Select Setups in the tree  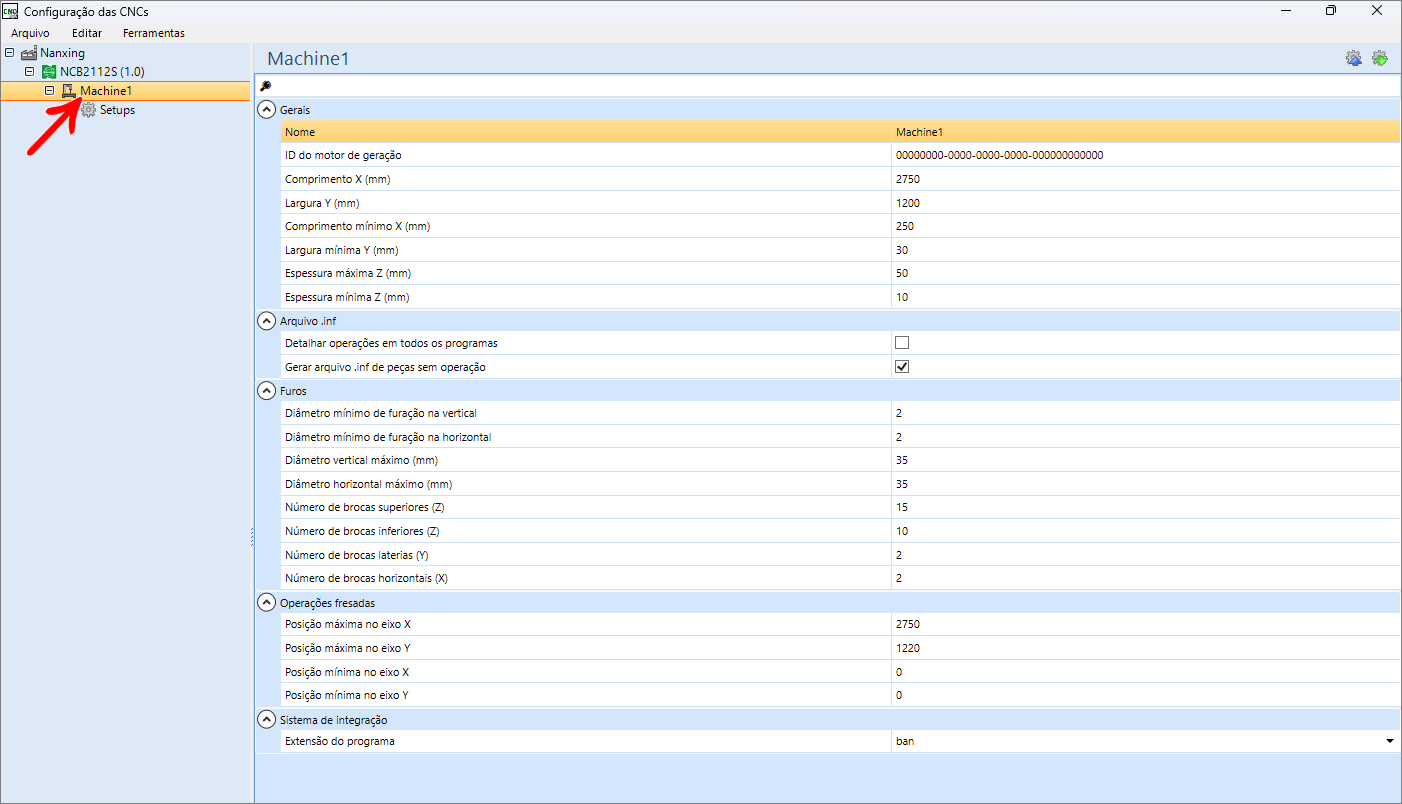pyautogui.click(x=117, y=110)
